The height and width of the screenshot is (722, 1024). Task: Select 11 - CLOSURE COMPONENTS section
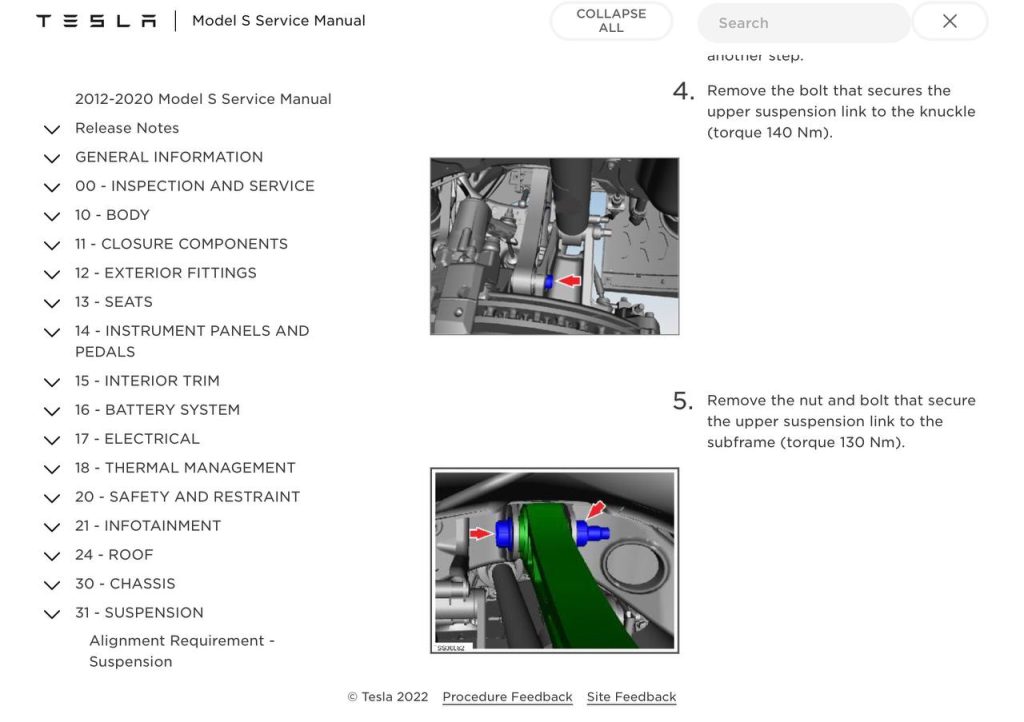tap(182, 244)
